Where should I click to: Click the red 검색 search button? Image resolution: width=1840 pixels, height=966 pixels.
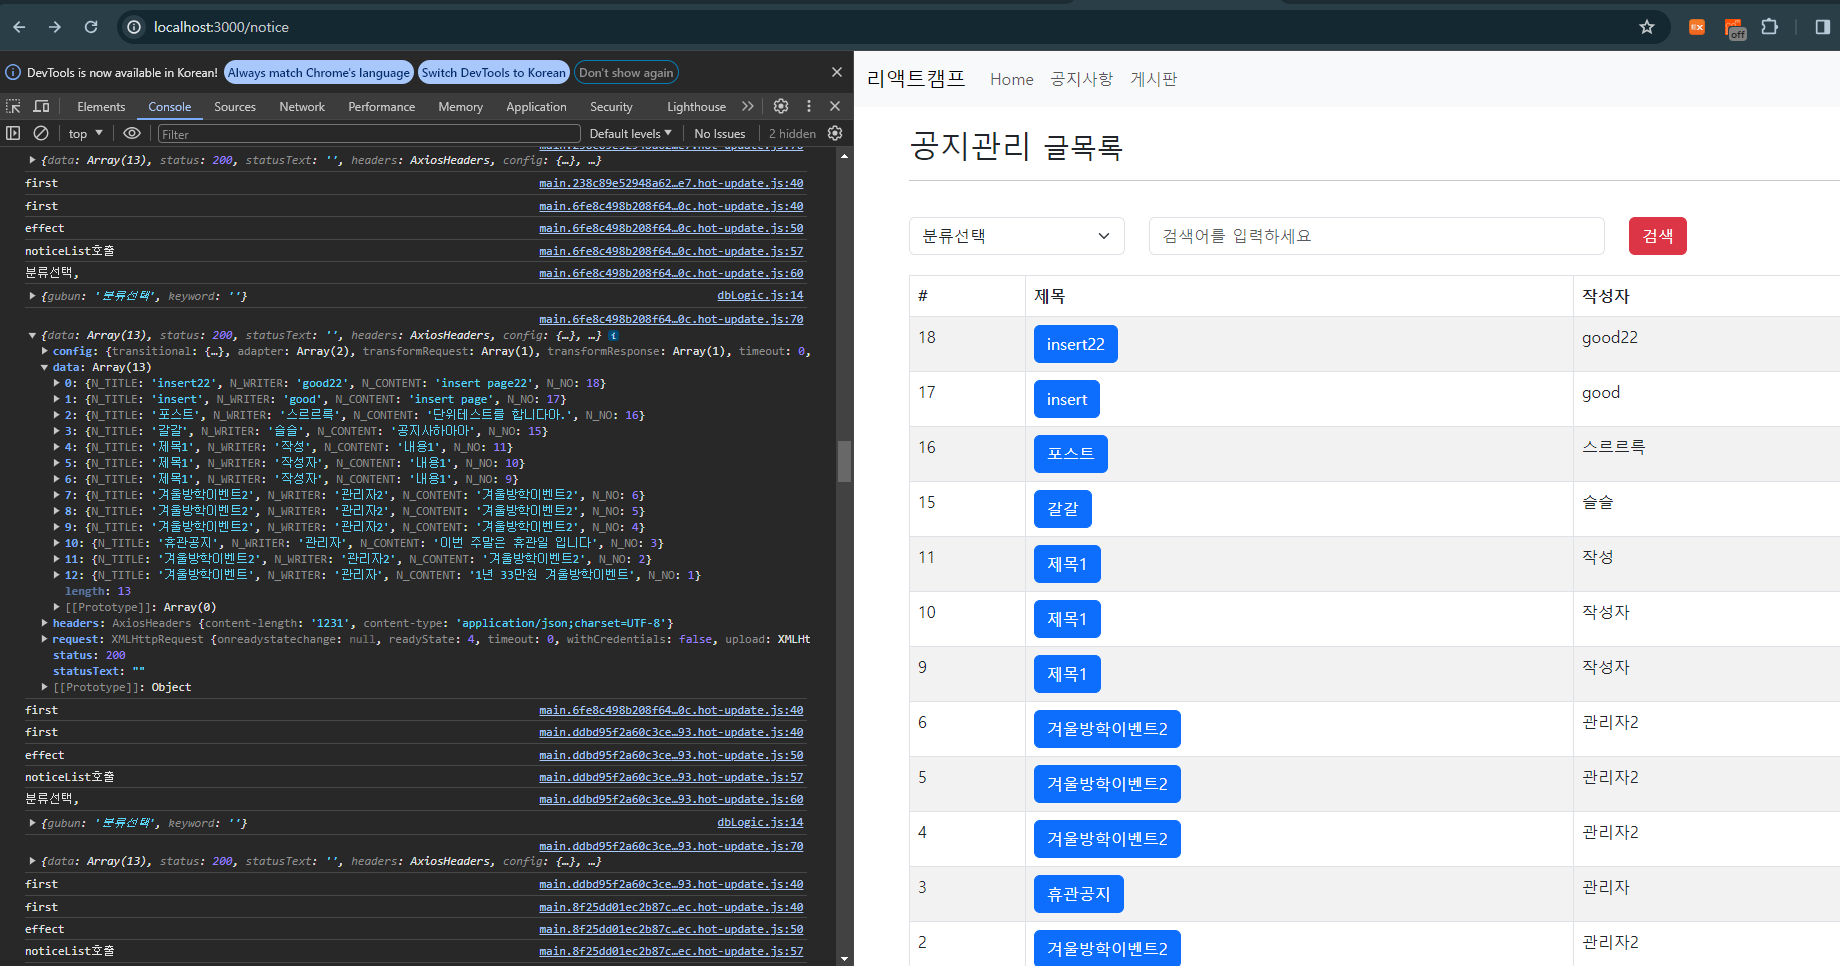pos(1658,236)
